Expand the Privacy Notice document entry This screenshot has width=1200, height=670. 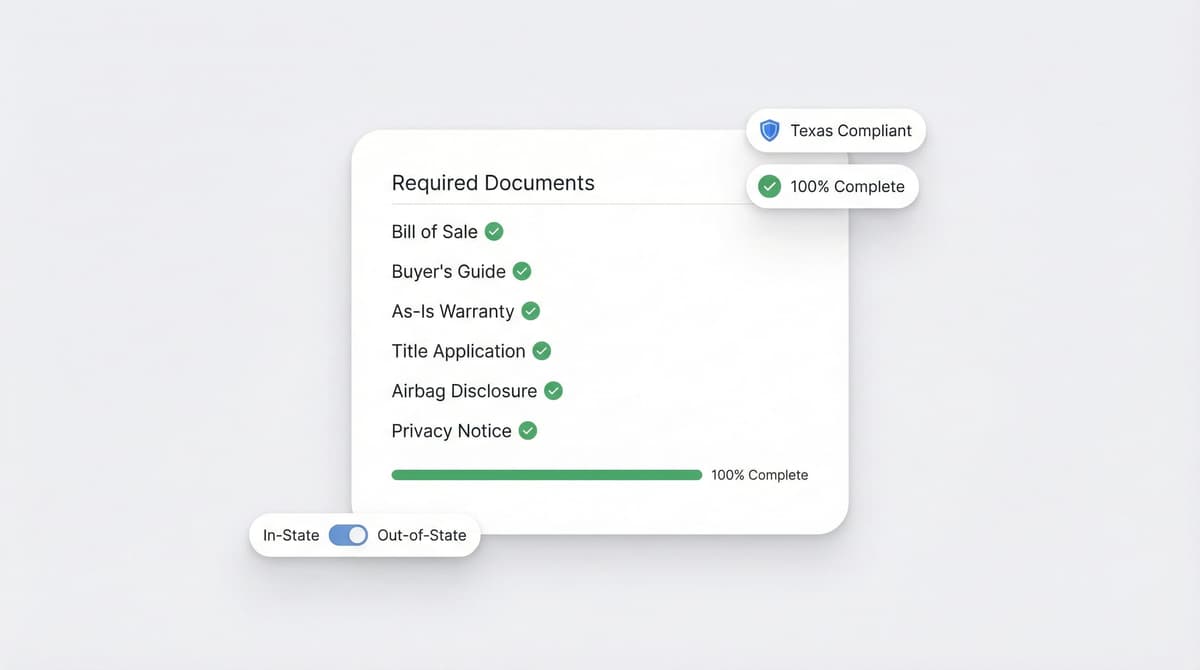[x=450, y=431]
